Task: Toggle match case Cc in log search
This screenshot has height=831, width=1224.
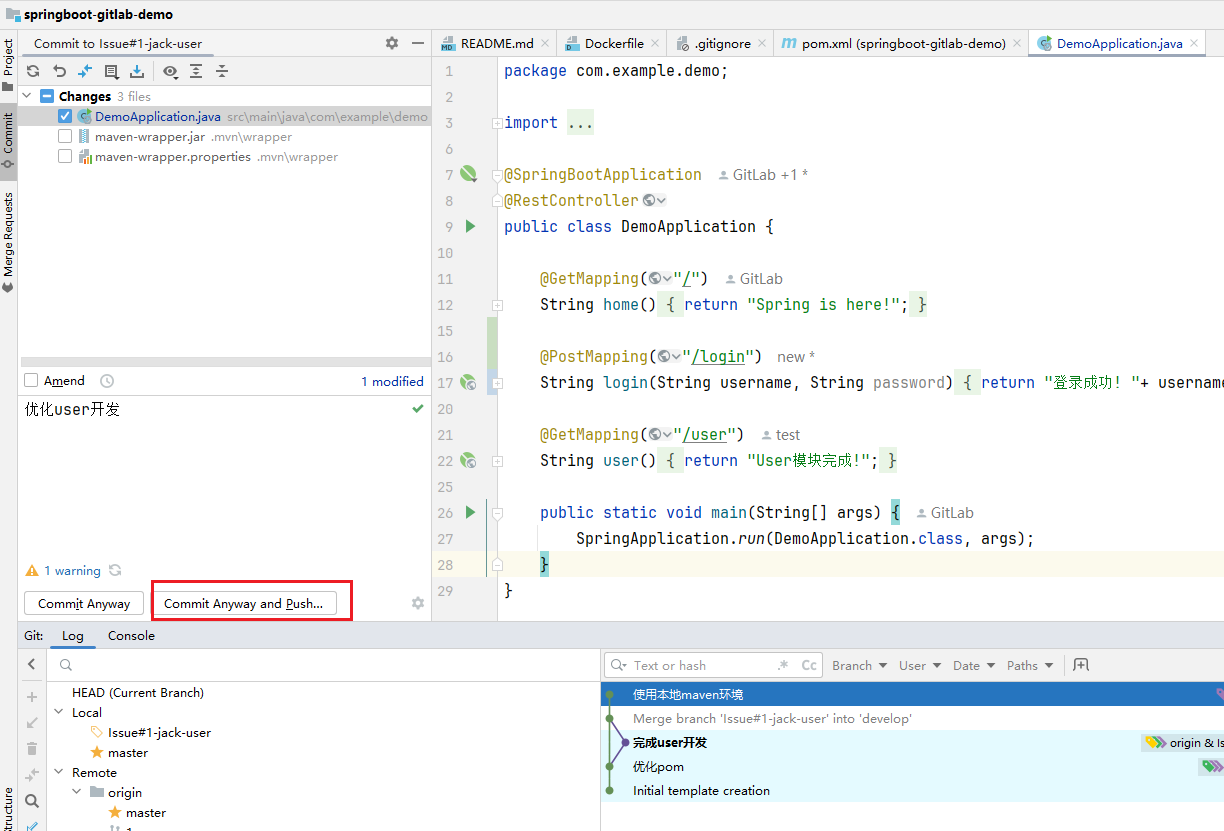Action: coord(809,665)
